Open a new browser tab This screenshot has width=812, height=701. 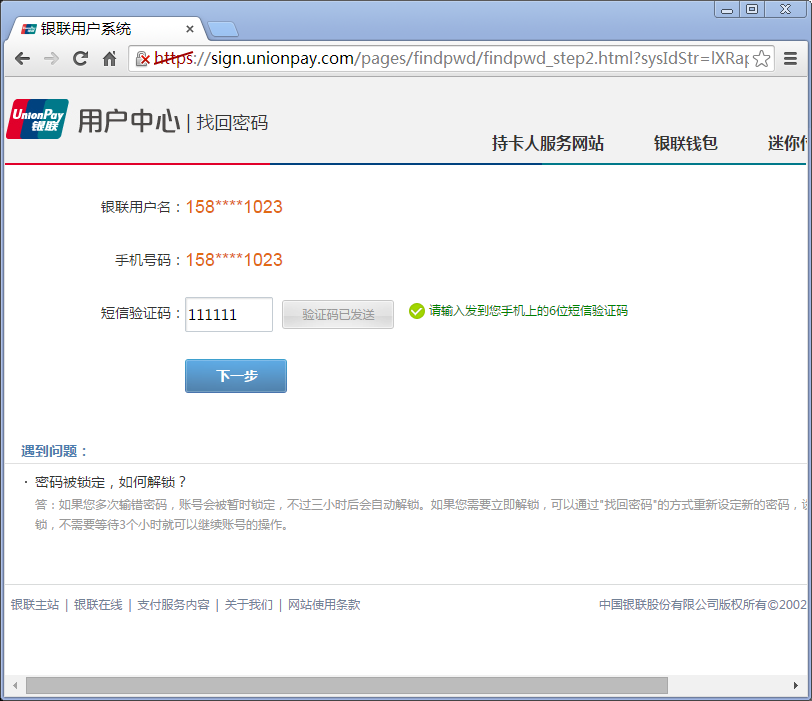223,30
